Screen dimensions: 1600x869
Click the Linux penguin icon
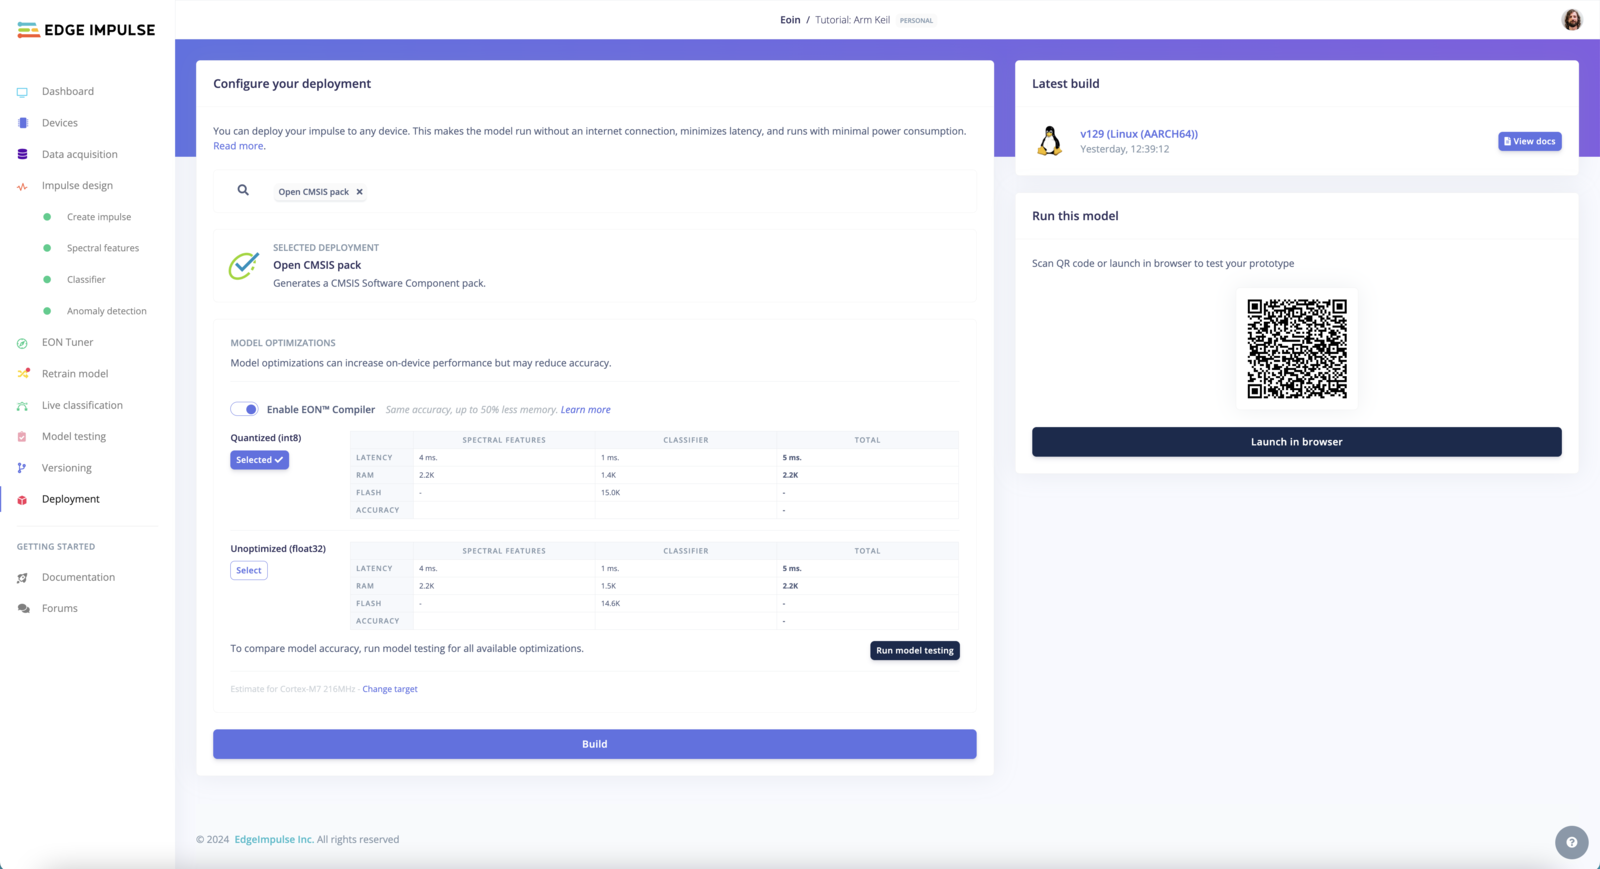[x=1050, y=141]
